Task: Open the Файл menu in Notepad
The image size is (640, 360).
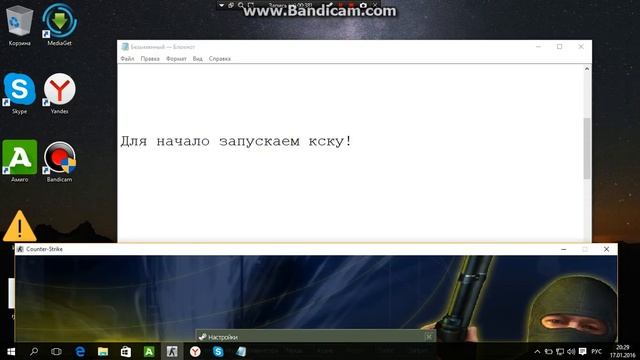Action: click(127, 59)
